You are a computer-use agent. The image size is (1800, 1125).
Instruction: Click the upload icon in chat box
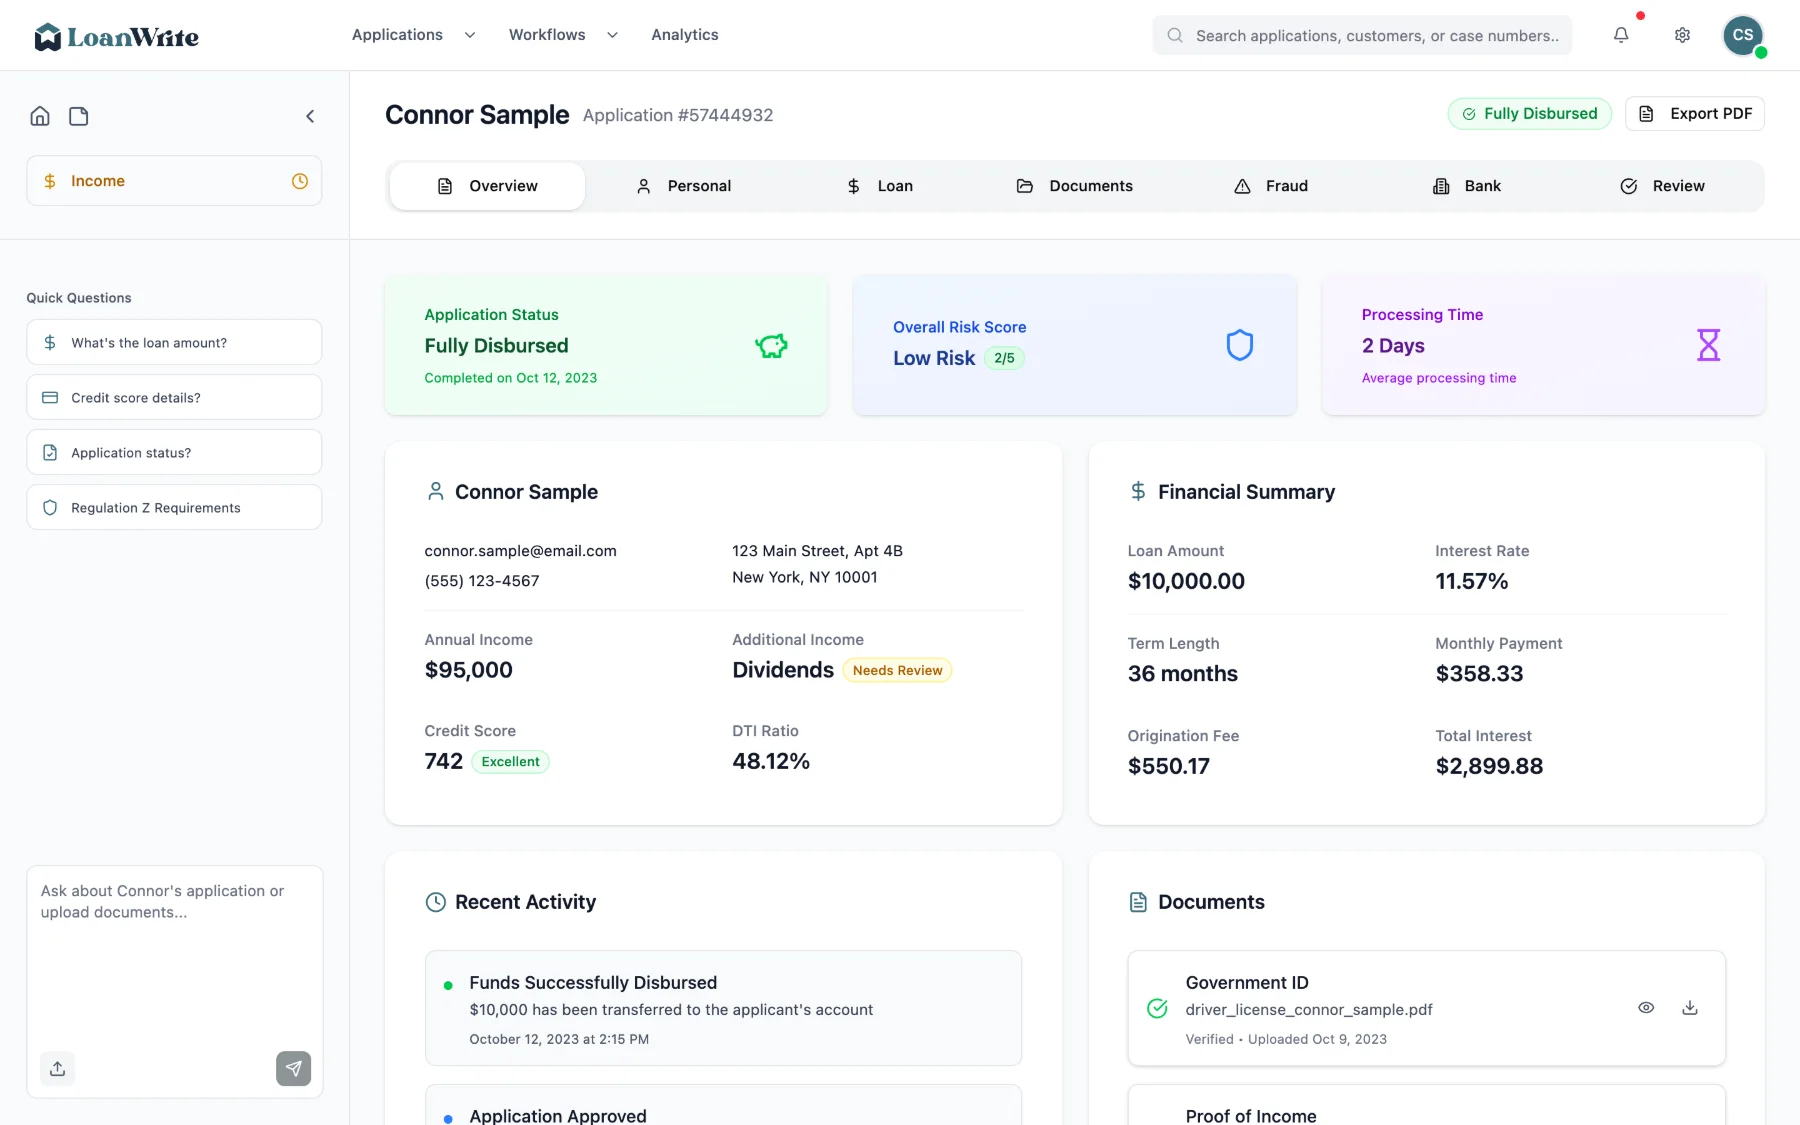(58, 1068)
